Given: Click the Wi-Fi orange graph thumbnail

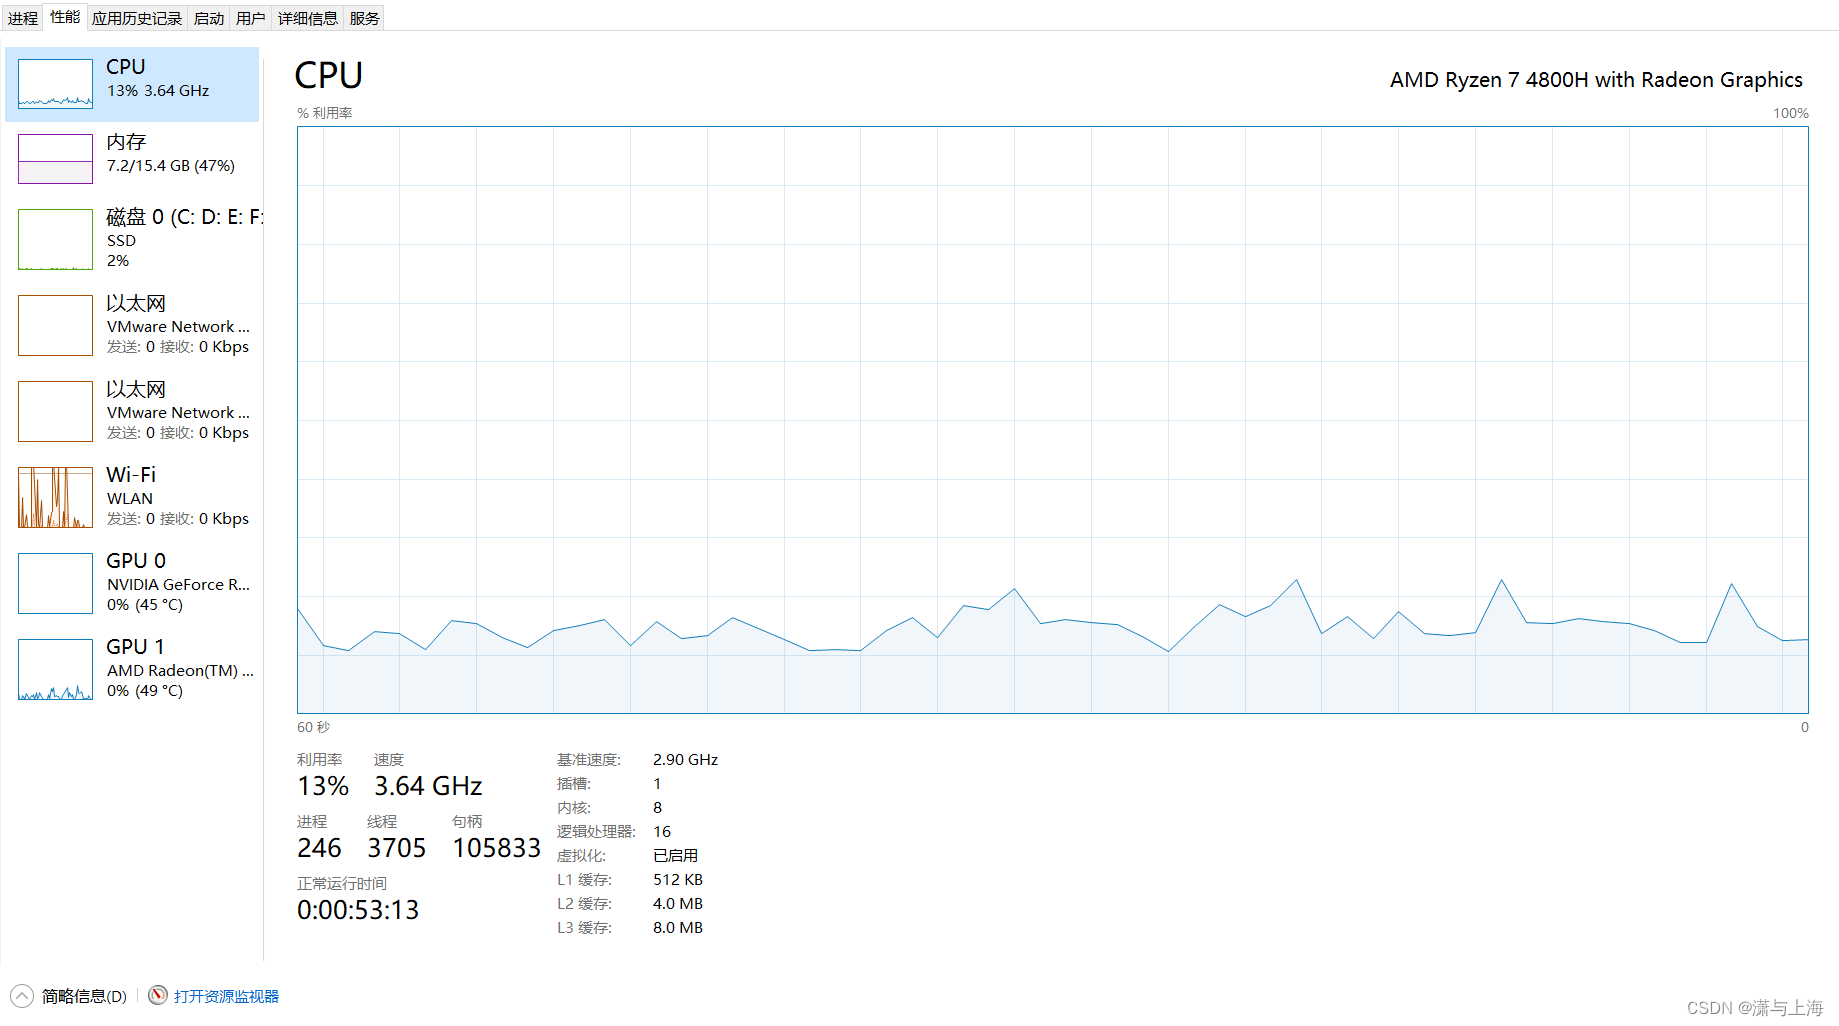Looking at the screenshot, I should point(55,497).
